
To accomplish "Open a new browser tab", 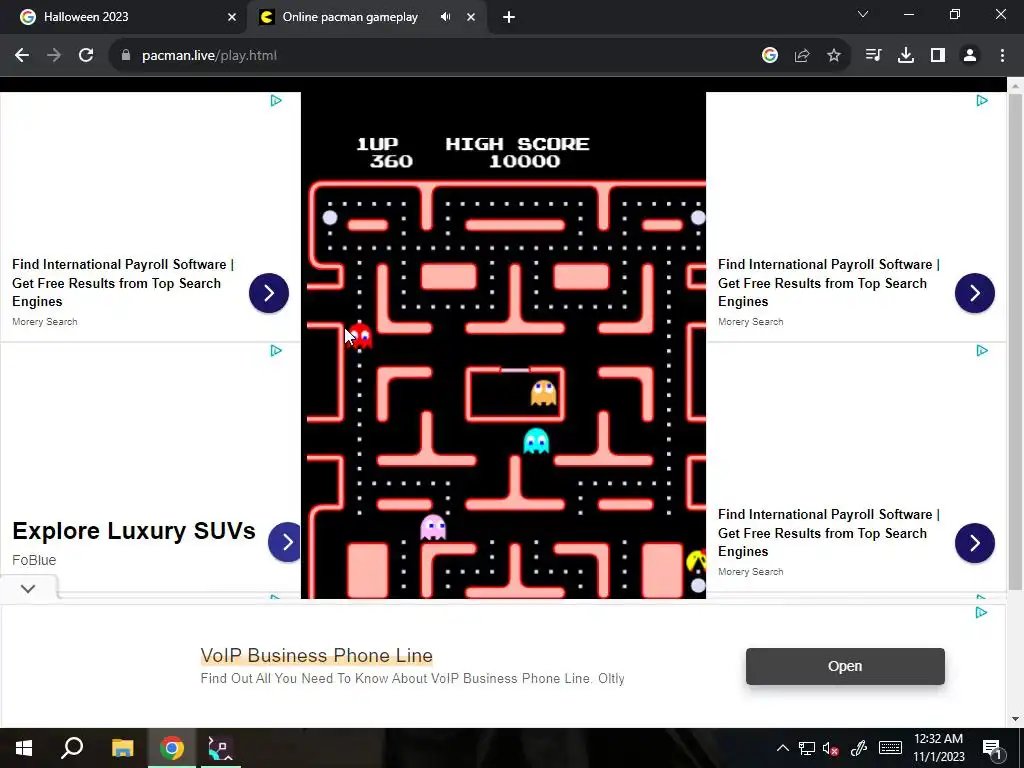I will point(509,17).
